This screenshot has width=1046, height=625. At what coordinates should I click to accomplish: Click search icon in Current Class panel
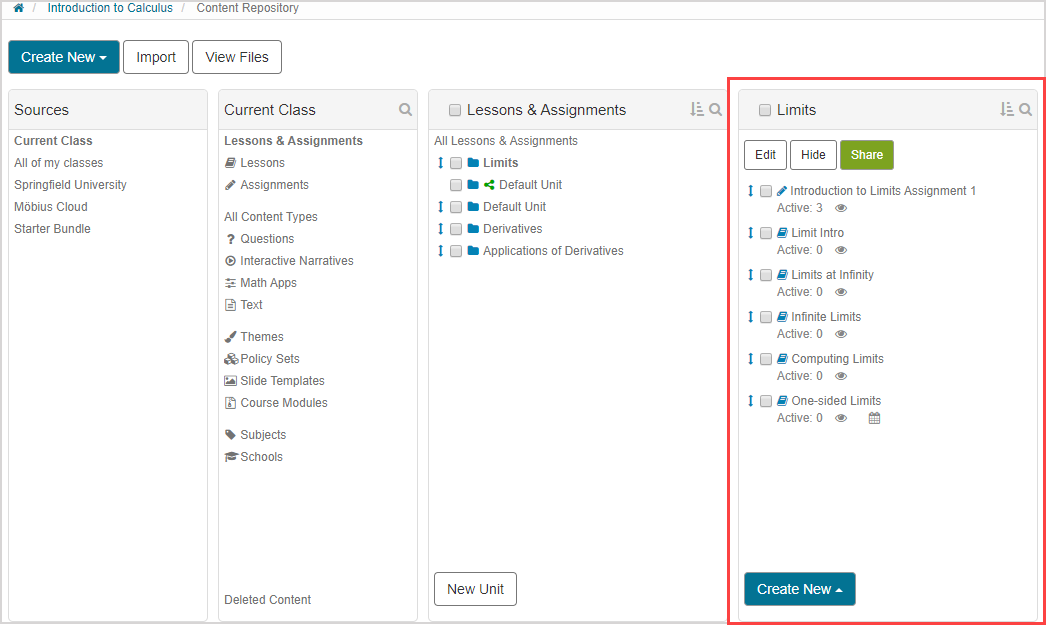coord(405,110)
